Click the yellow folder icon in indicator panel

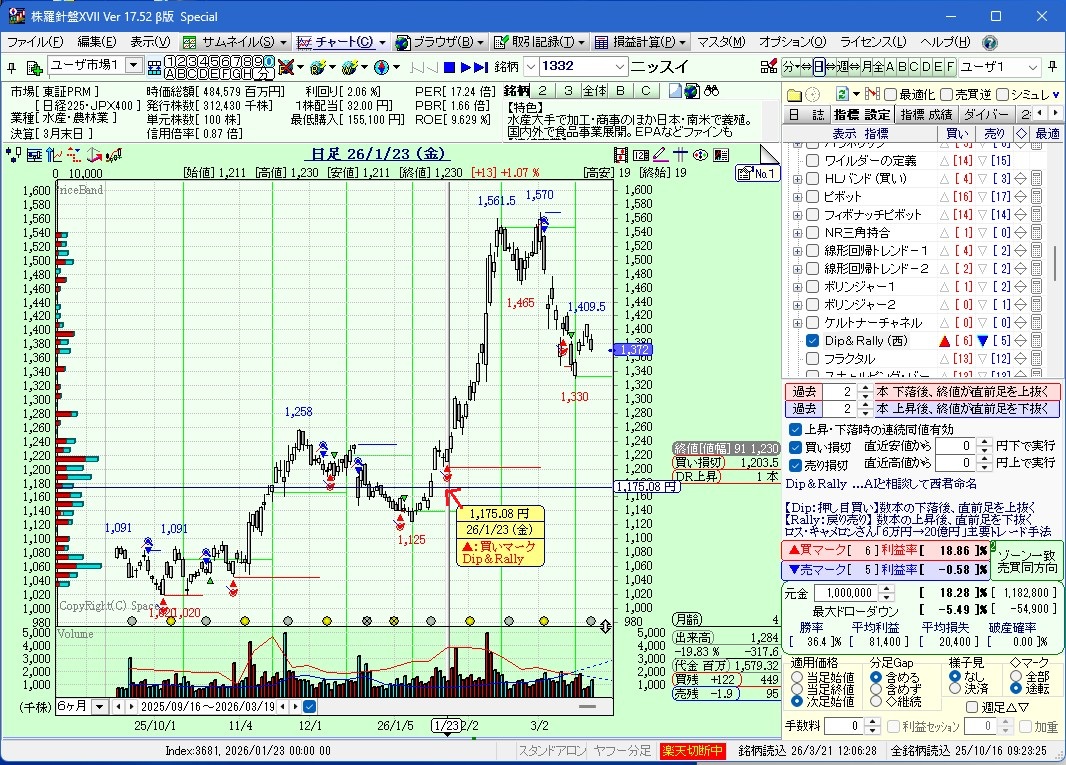(794, 94)
